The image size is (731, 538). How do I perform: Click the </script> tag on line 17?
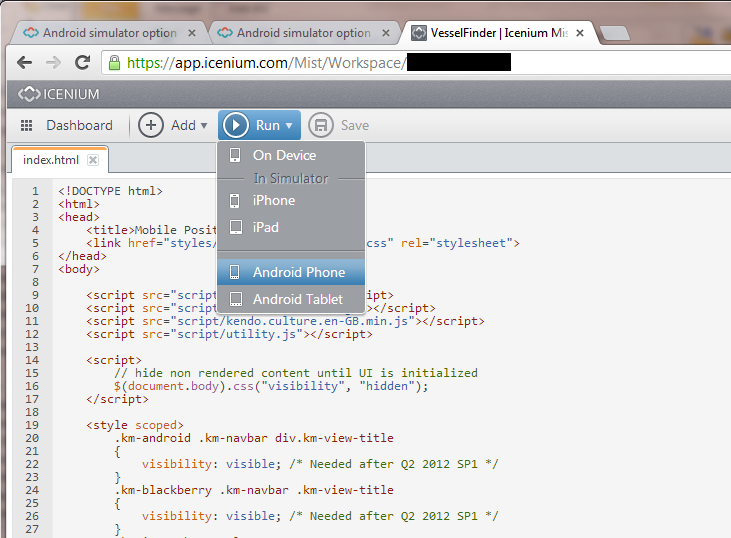pyautogui.click(x=117, y=399)
